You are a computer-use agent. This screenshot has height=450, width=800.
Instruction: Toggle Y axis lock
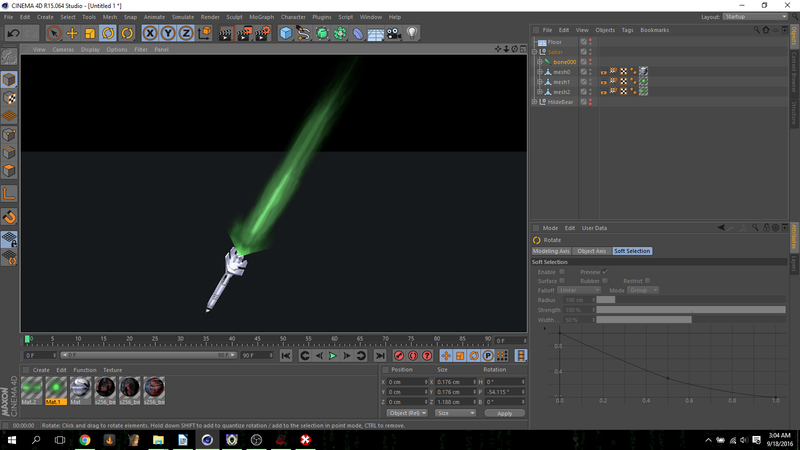coord(168,34)
